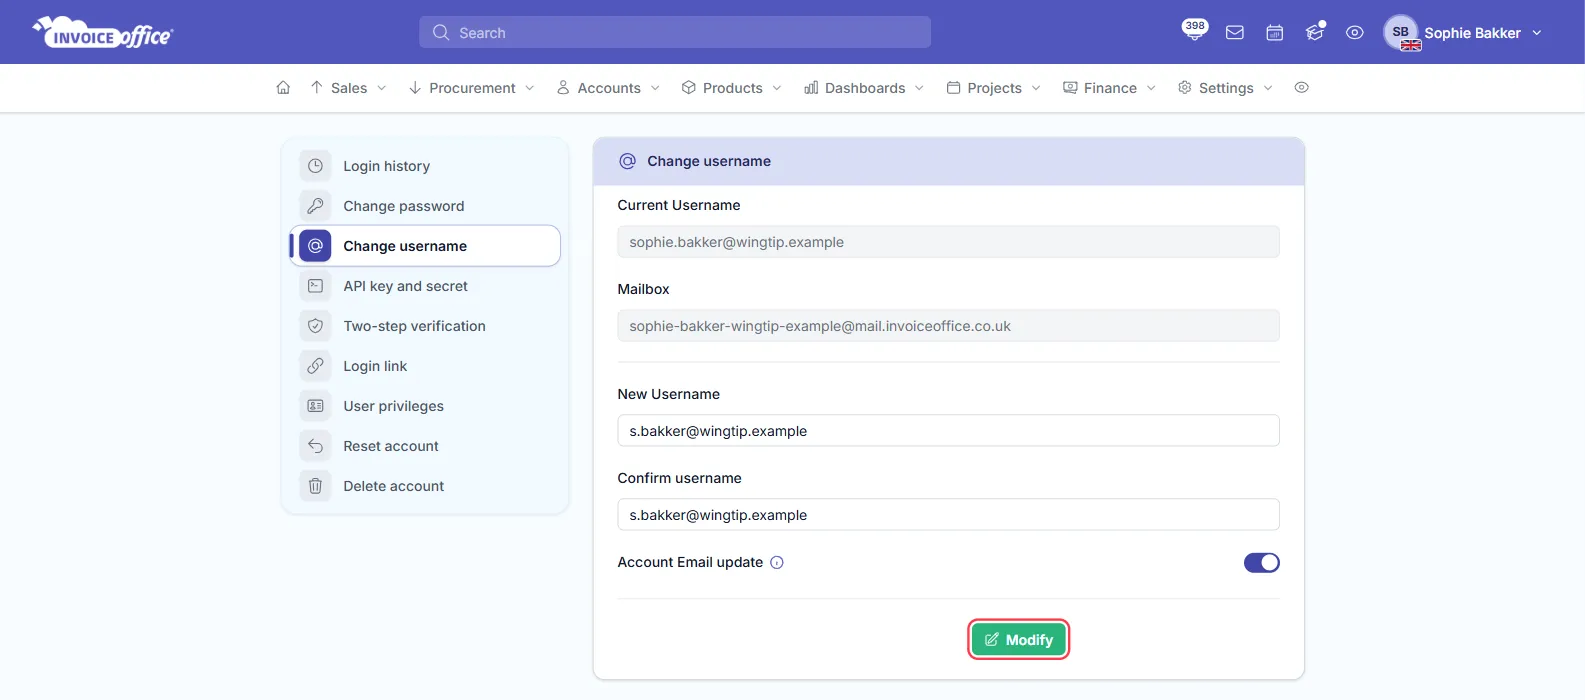1585x700 pixels.
Task: Click the Current Username disabled field
Action: [x=948, y=242]
